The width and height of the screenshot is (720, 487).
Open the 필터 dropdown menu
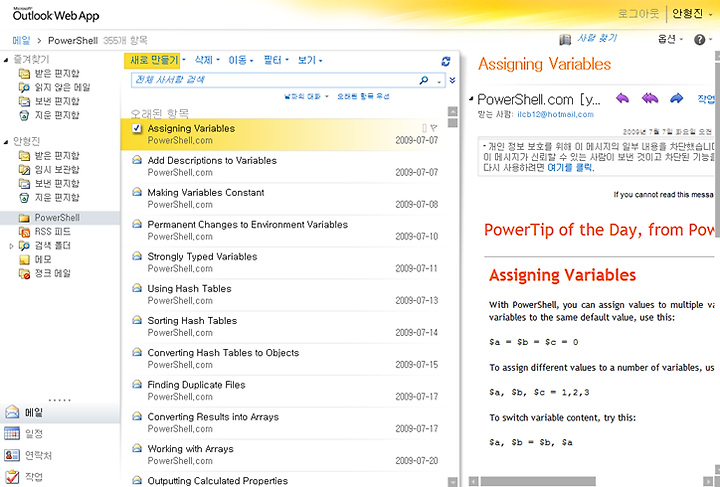pyautogui.click(x=276, y=60)
